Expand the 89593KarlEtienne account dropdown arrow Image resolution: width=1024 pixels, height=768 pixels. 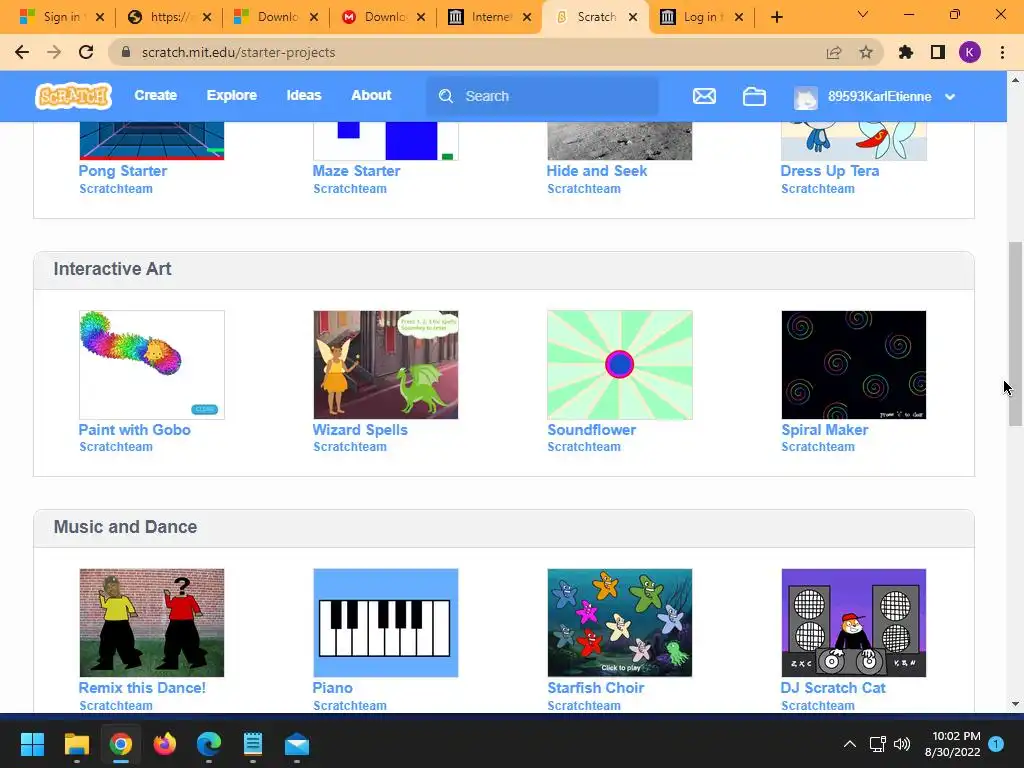[x=950, y=97]
